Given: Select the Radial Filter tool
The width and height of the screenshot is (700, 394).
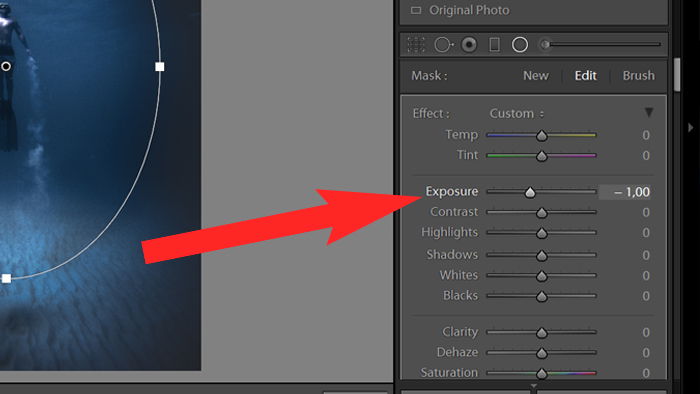Looking at the screenshot, I should (x=520, y=45).
